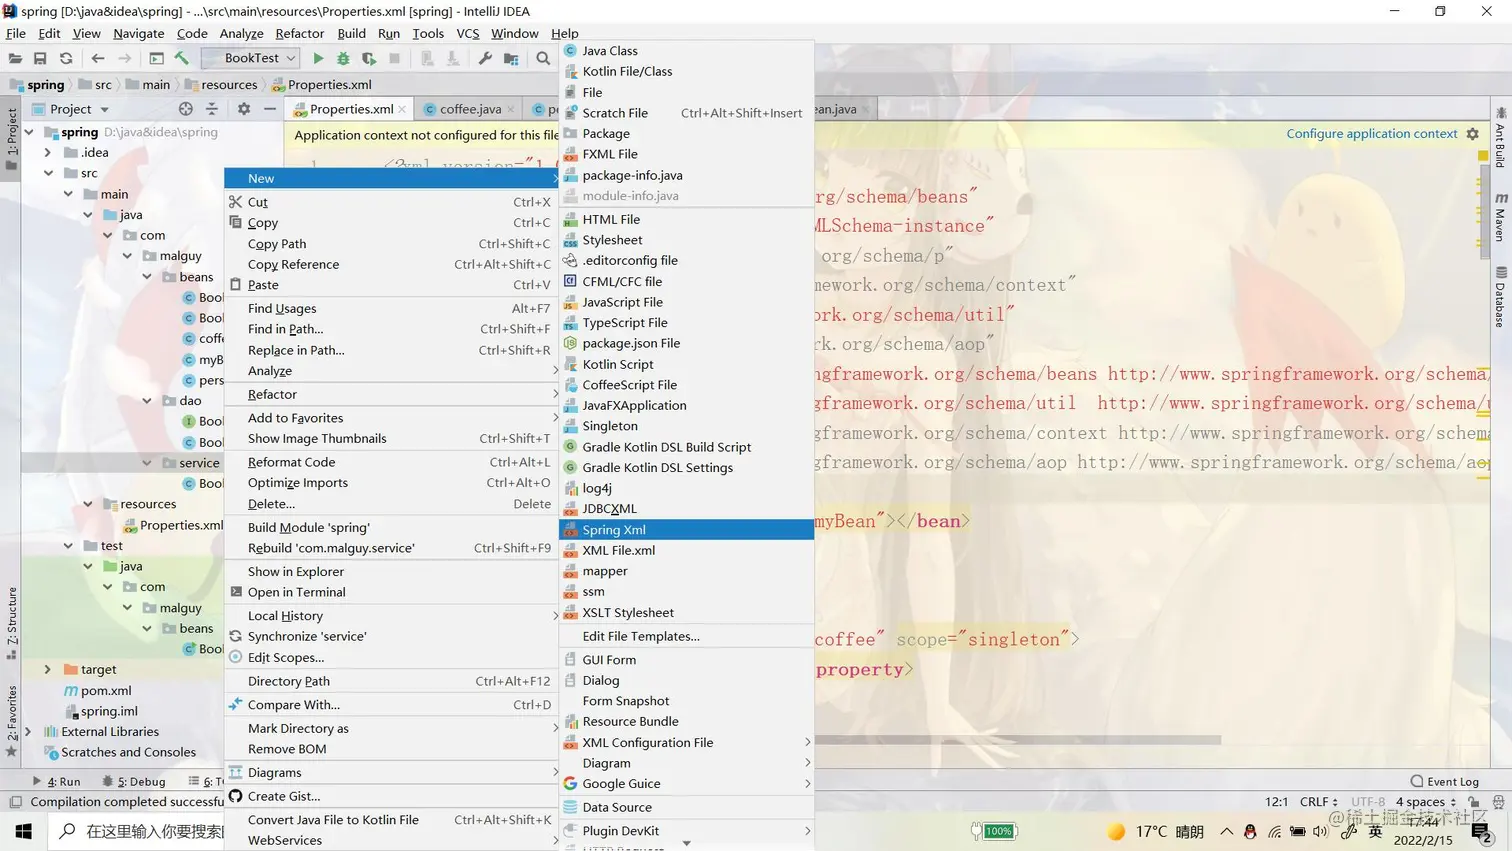Hide the Project tool window
Image resolution: width=1512 pixels, height=851 pixels.
tap(270, 109)
